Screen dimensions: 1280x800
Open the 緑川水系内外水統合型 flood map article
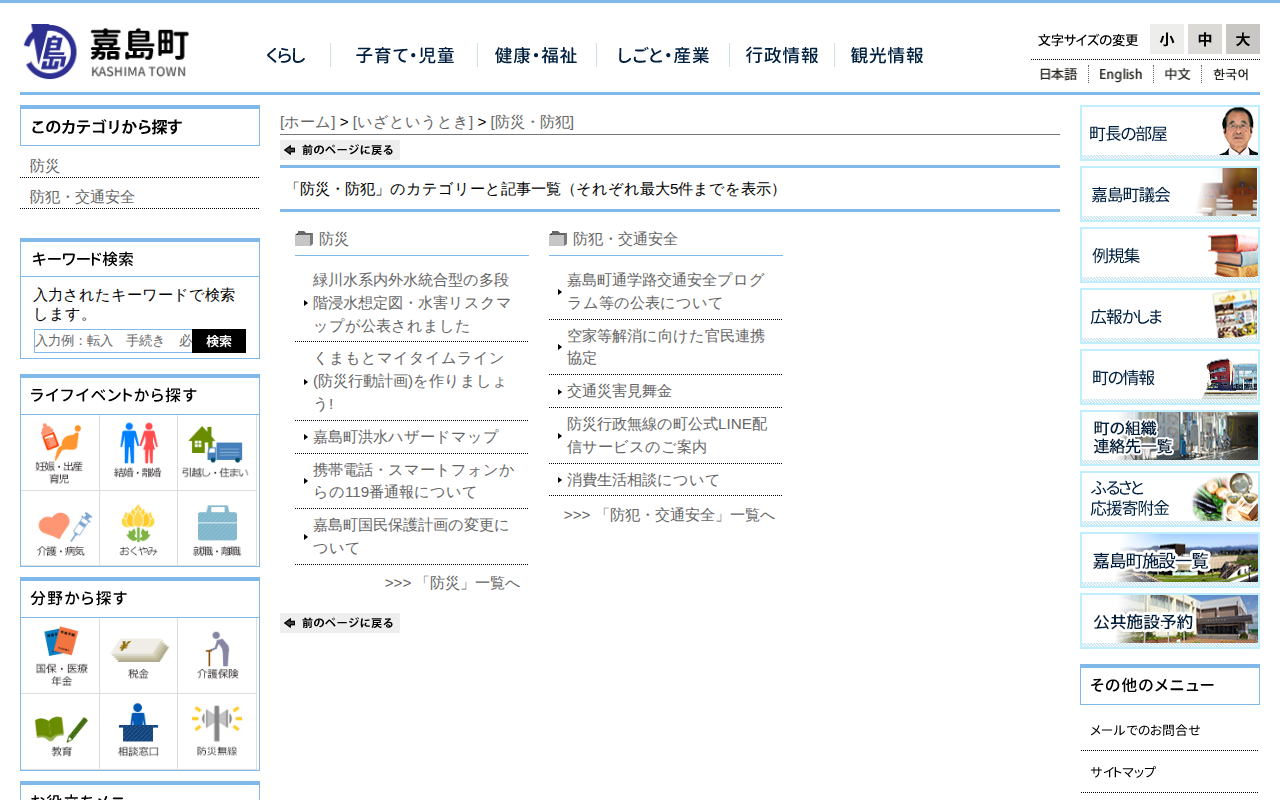coord(412,303)
